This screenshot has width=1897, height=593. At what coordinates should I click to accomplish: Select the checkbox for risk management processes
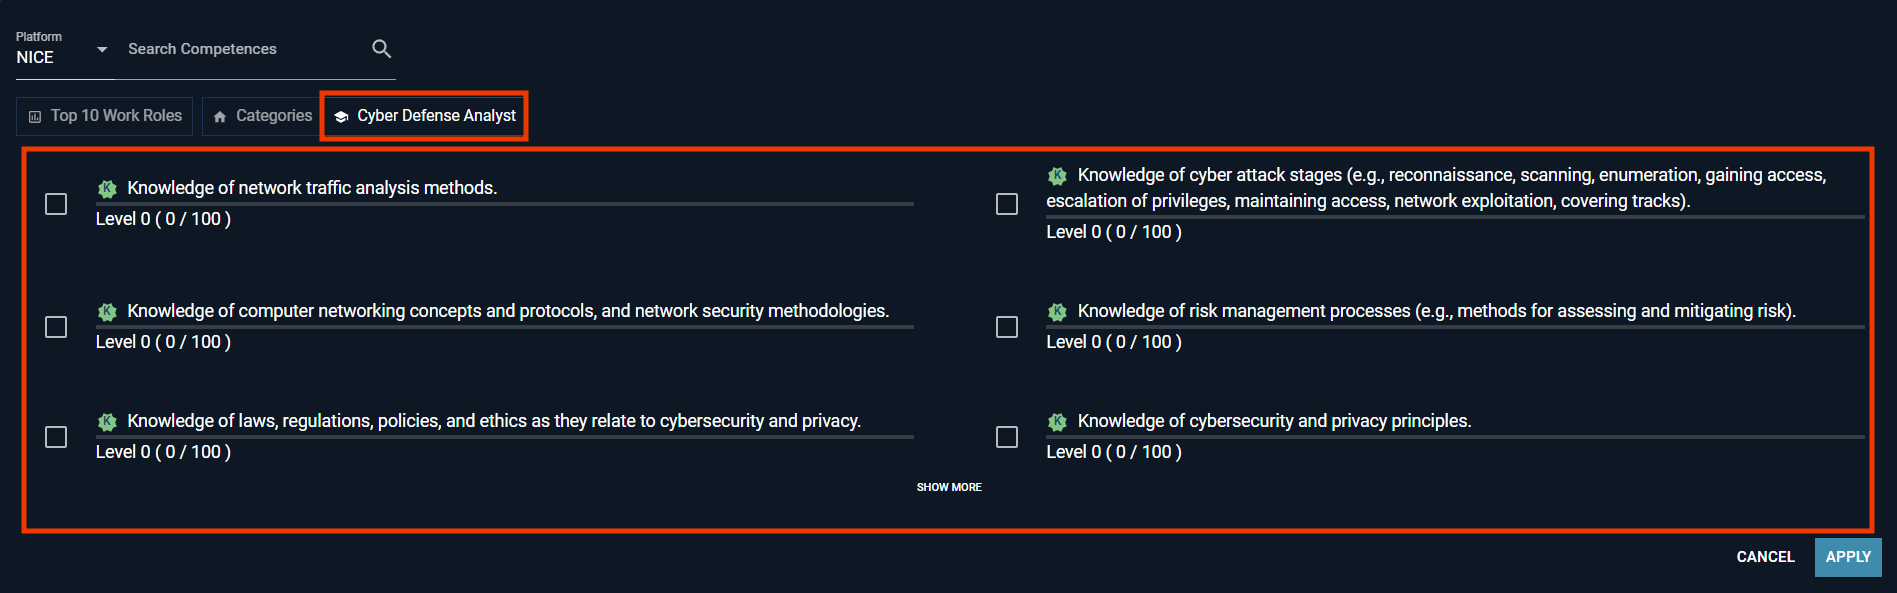tap(1006, 327)
